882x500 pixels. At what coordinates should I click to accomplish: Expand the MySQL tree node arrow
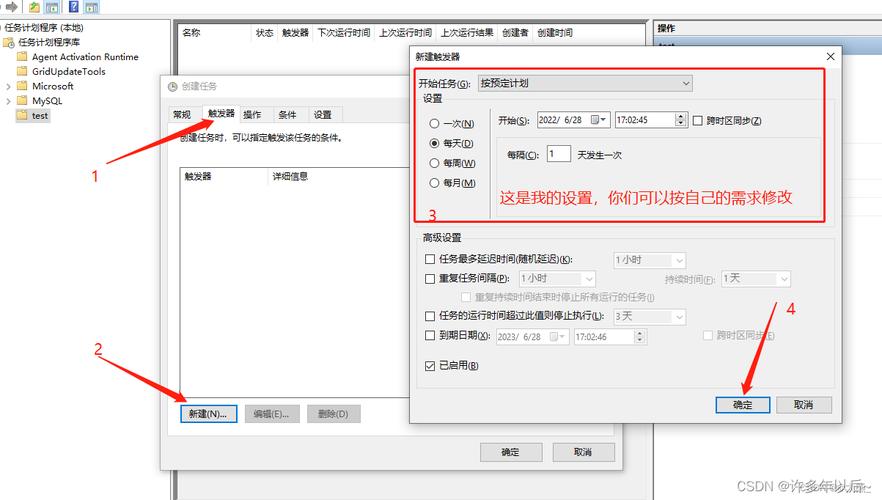click(x=8, y=101)
